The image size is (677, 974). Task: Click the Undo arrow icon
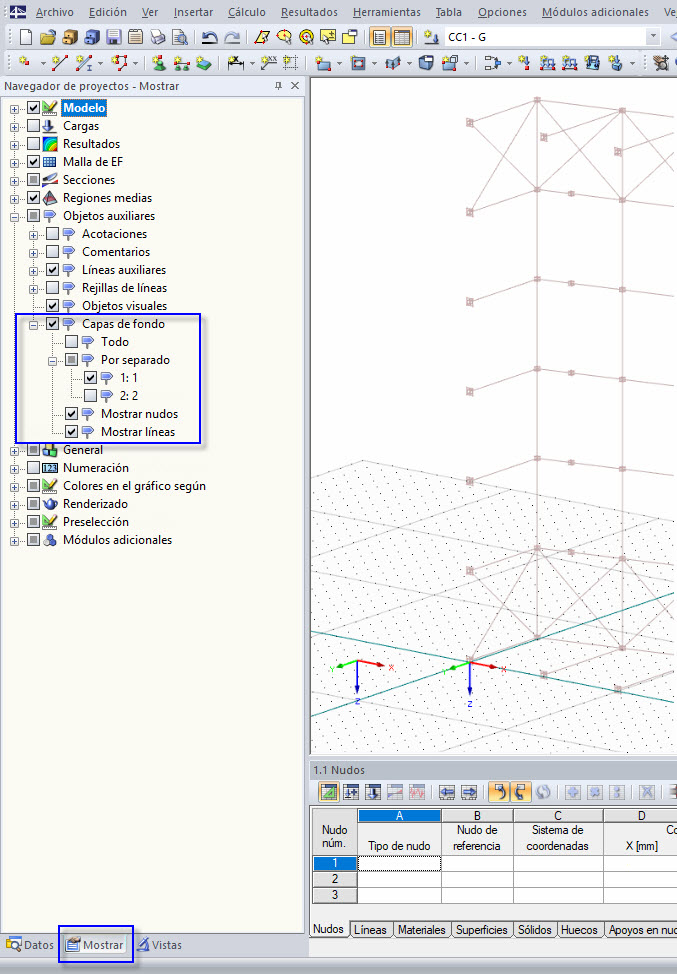pyautogui.click(x=209, y=37)
